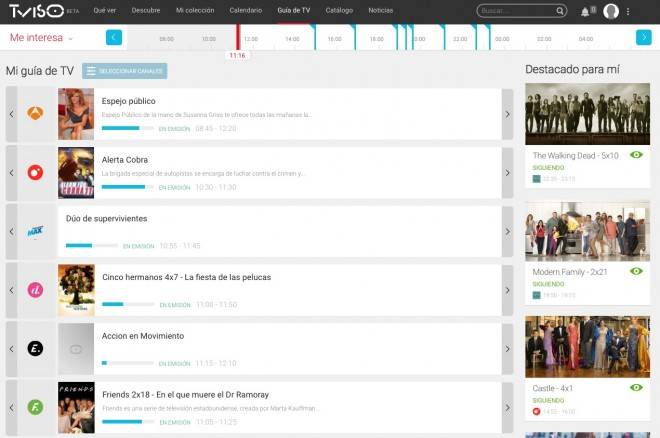Open Modern Family - 2x21 link
The height and width of the screenshot is (438, 660).
click(x=570, y=272)
